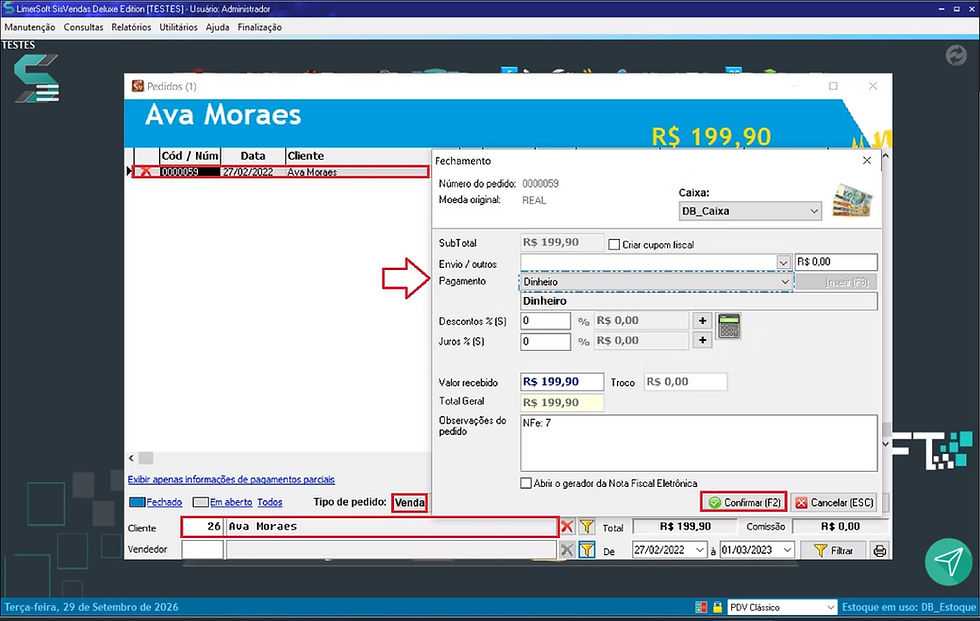
Task: Open the partial payments information link
Action: 231,479
